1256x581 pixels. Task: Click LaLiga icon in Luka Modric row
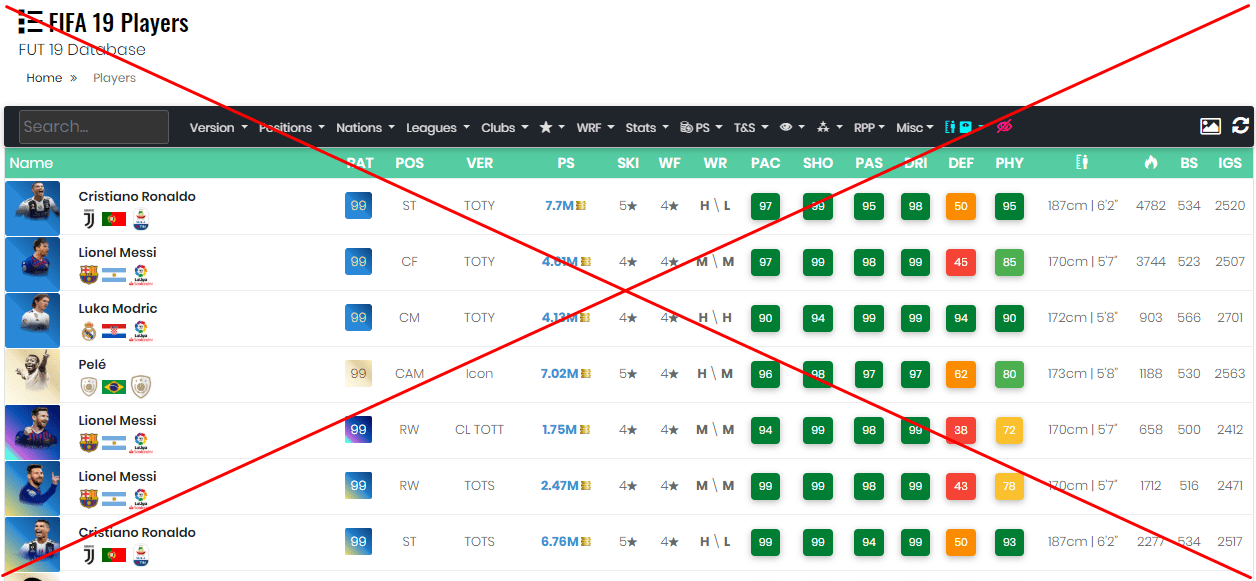[x=140, y=331]
